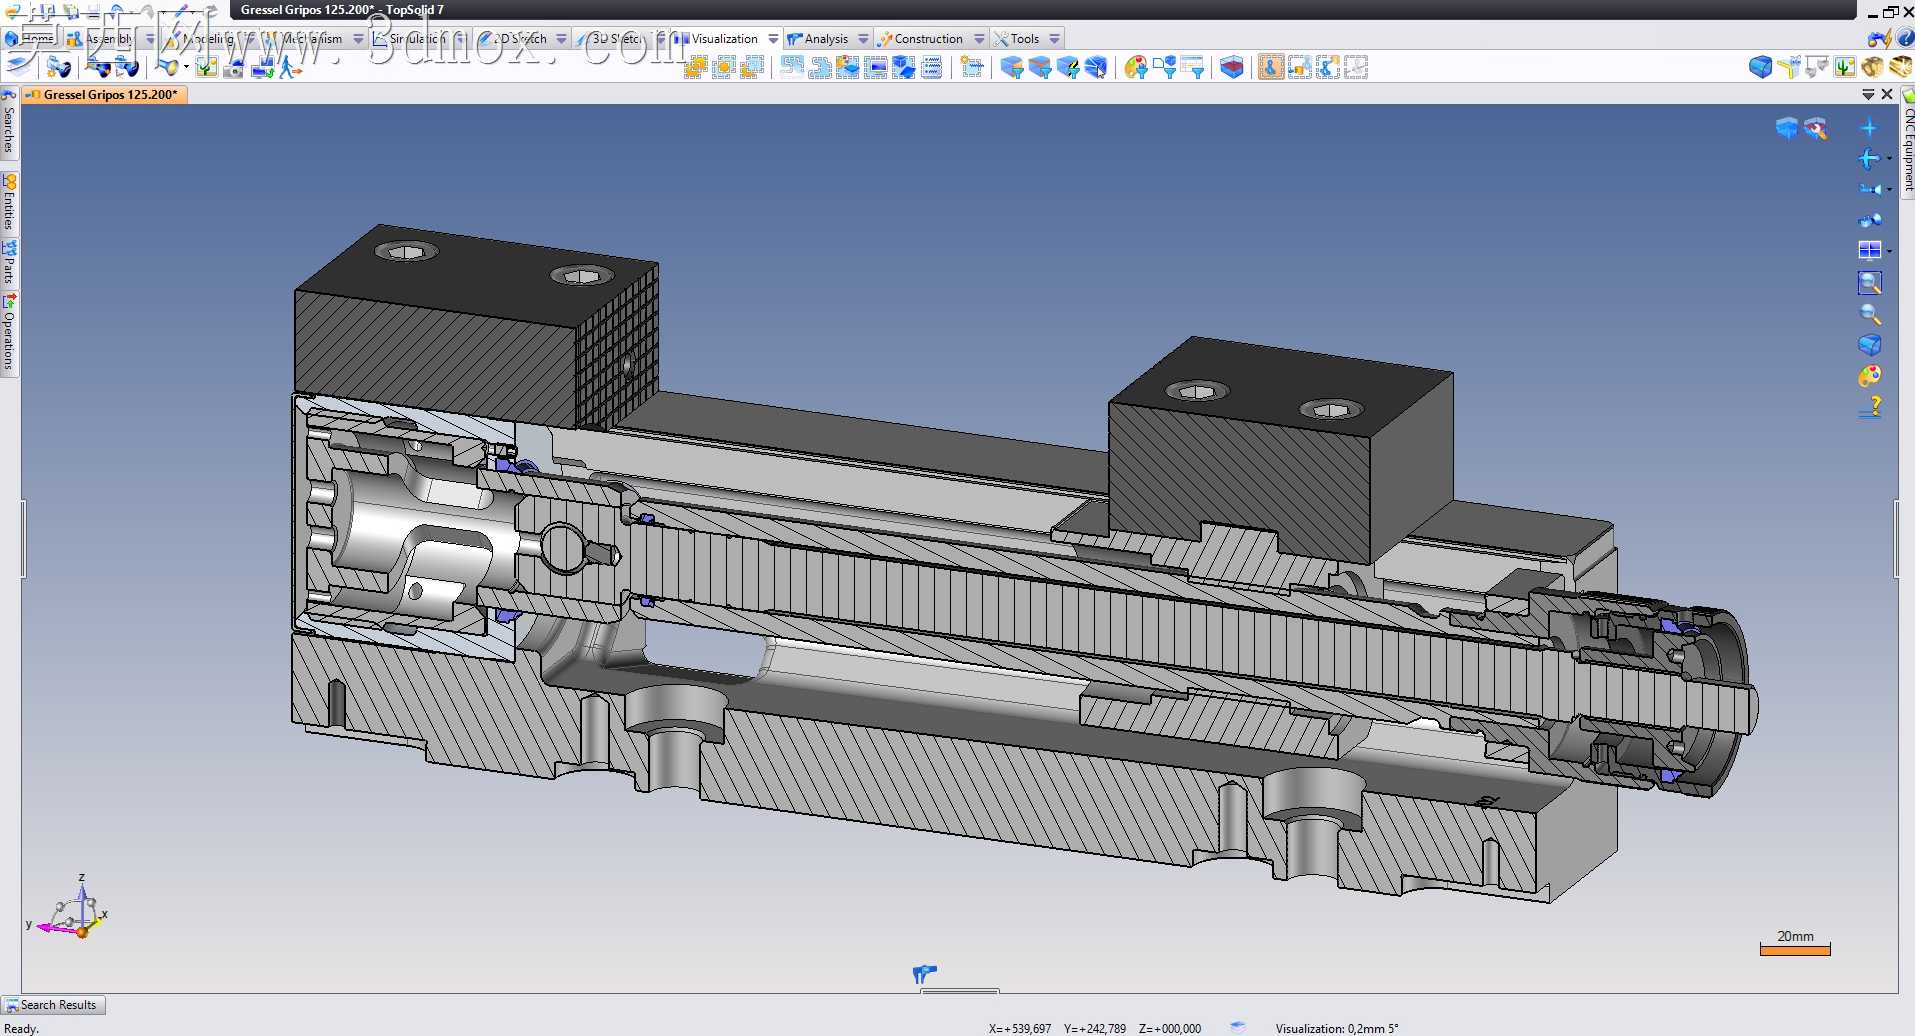Open the Parts side panel
This screenshot has width=1915, height=1036.
9,262
